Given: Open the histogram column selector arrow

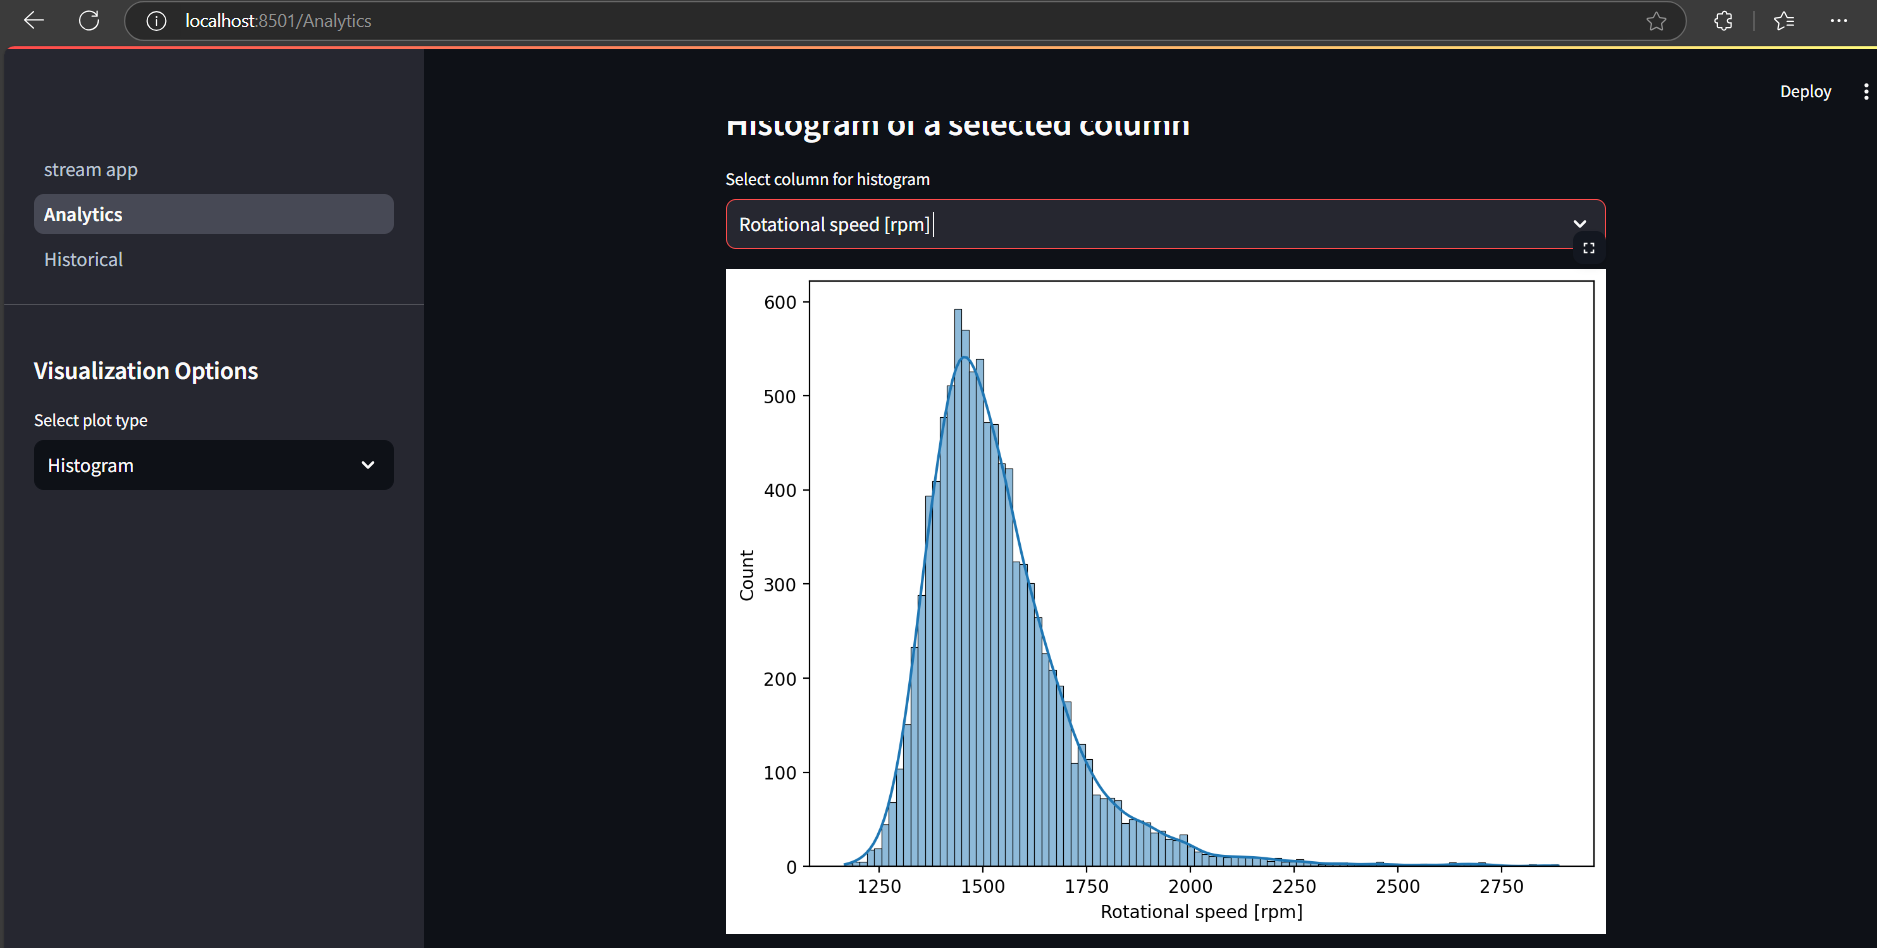Looking at the screenshot, I should (1580, 224).
